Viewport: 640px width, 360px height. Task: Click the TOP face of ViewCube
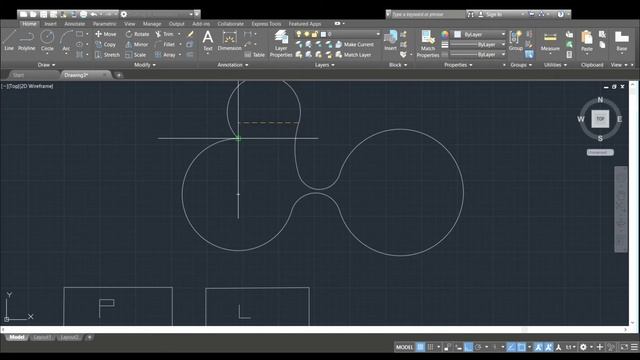pos(600,119)
